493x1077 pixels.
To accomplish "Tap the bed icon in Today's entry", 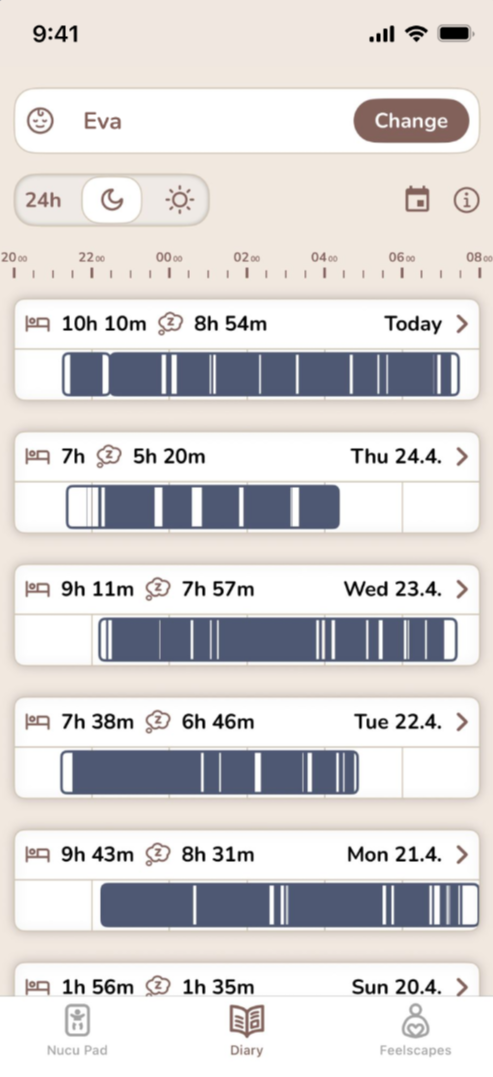I will coord(38,324).
